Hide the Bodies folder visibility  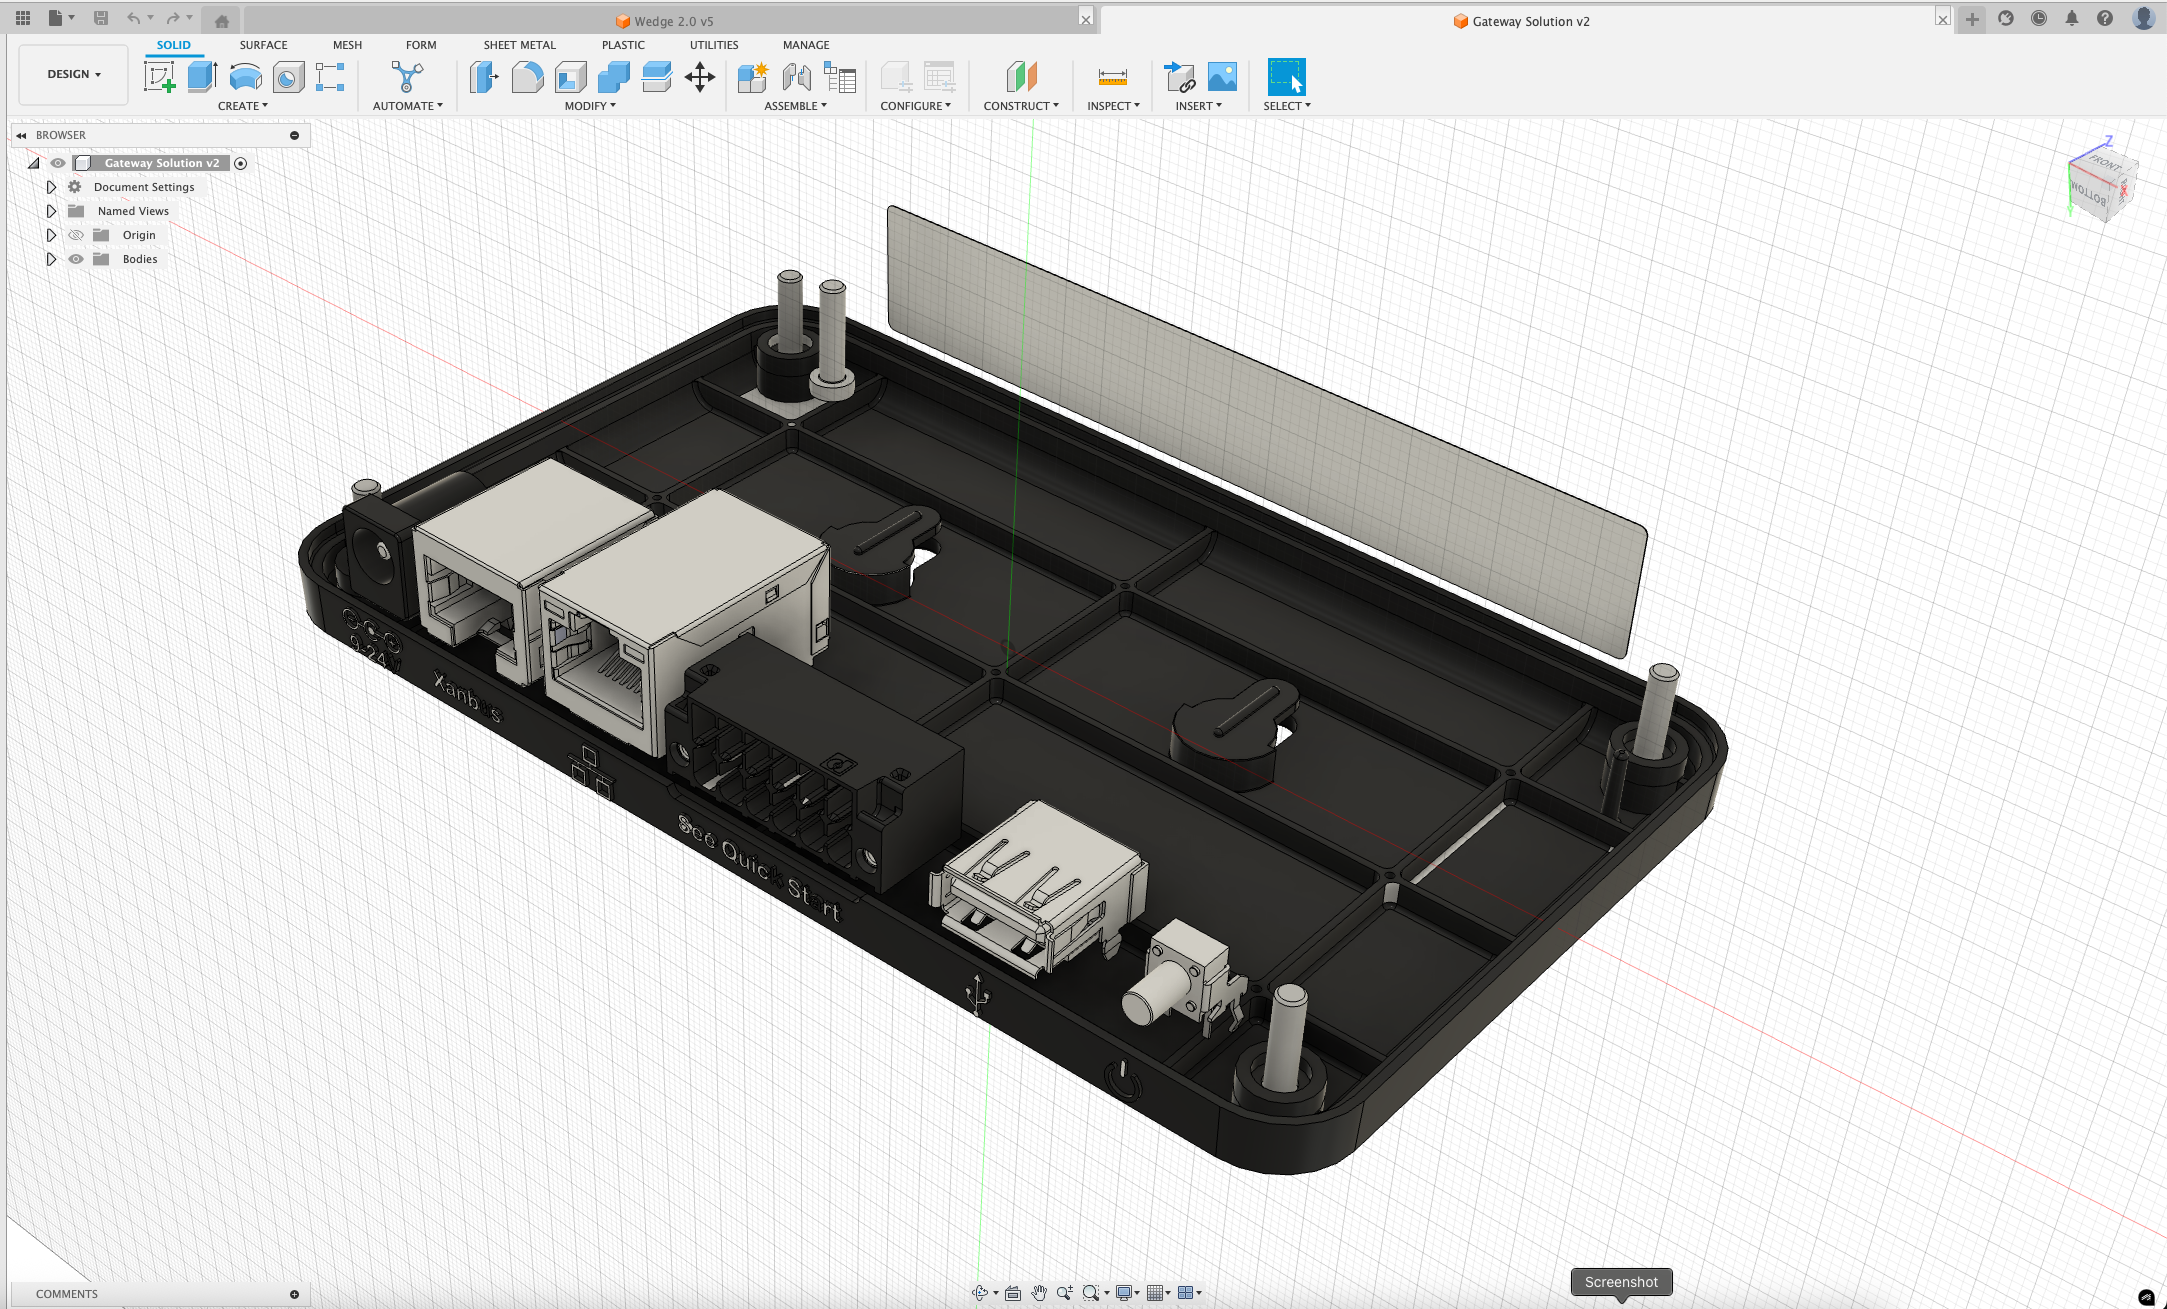pyautogui.click(x=76, y=259)
